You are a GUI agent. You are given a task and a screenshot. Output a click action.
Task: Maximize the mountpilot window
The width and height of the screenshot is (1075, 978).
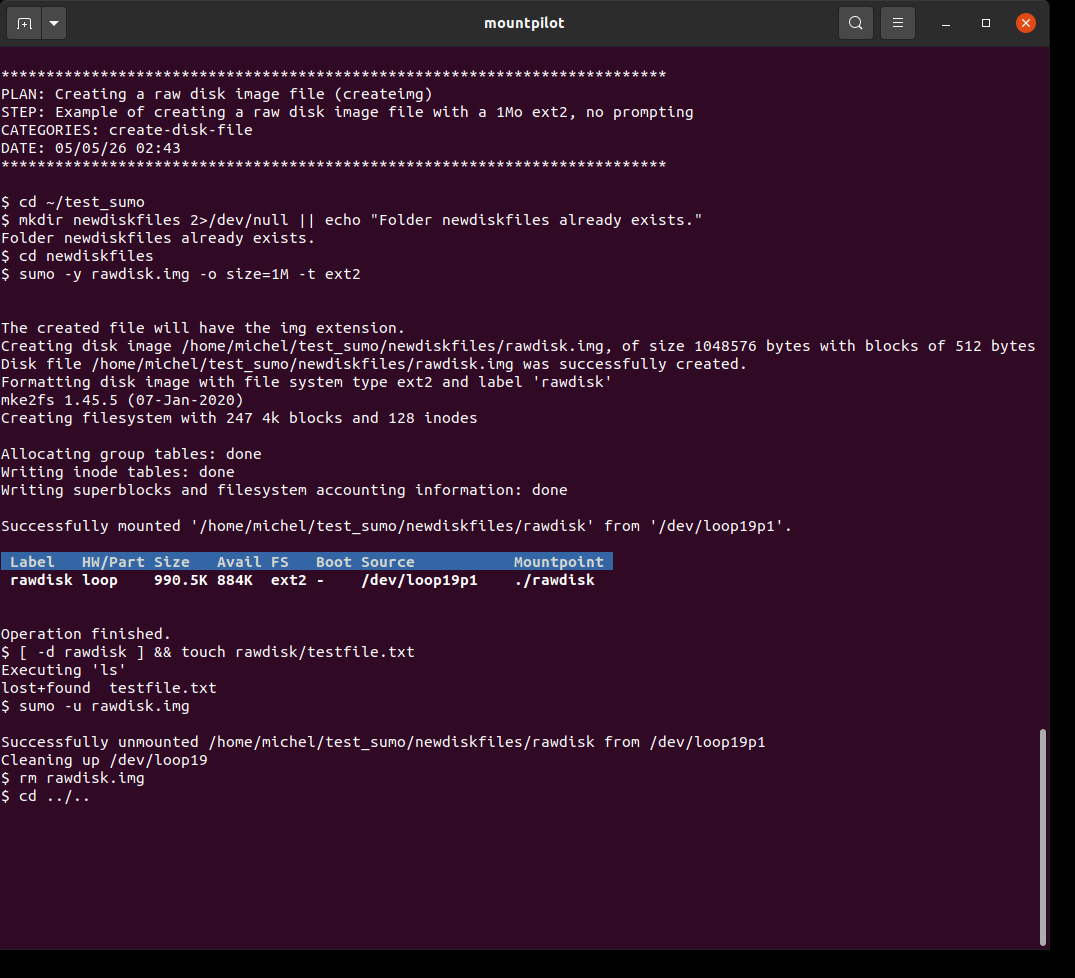986,23
